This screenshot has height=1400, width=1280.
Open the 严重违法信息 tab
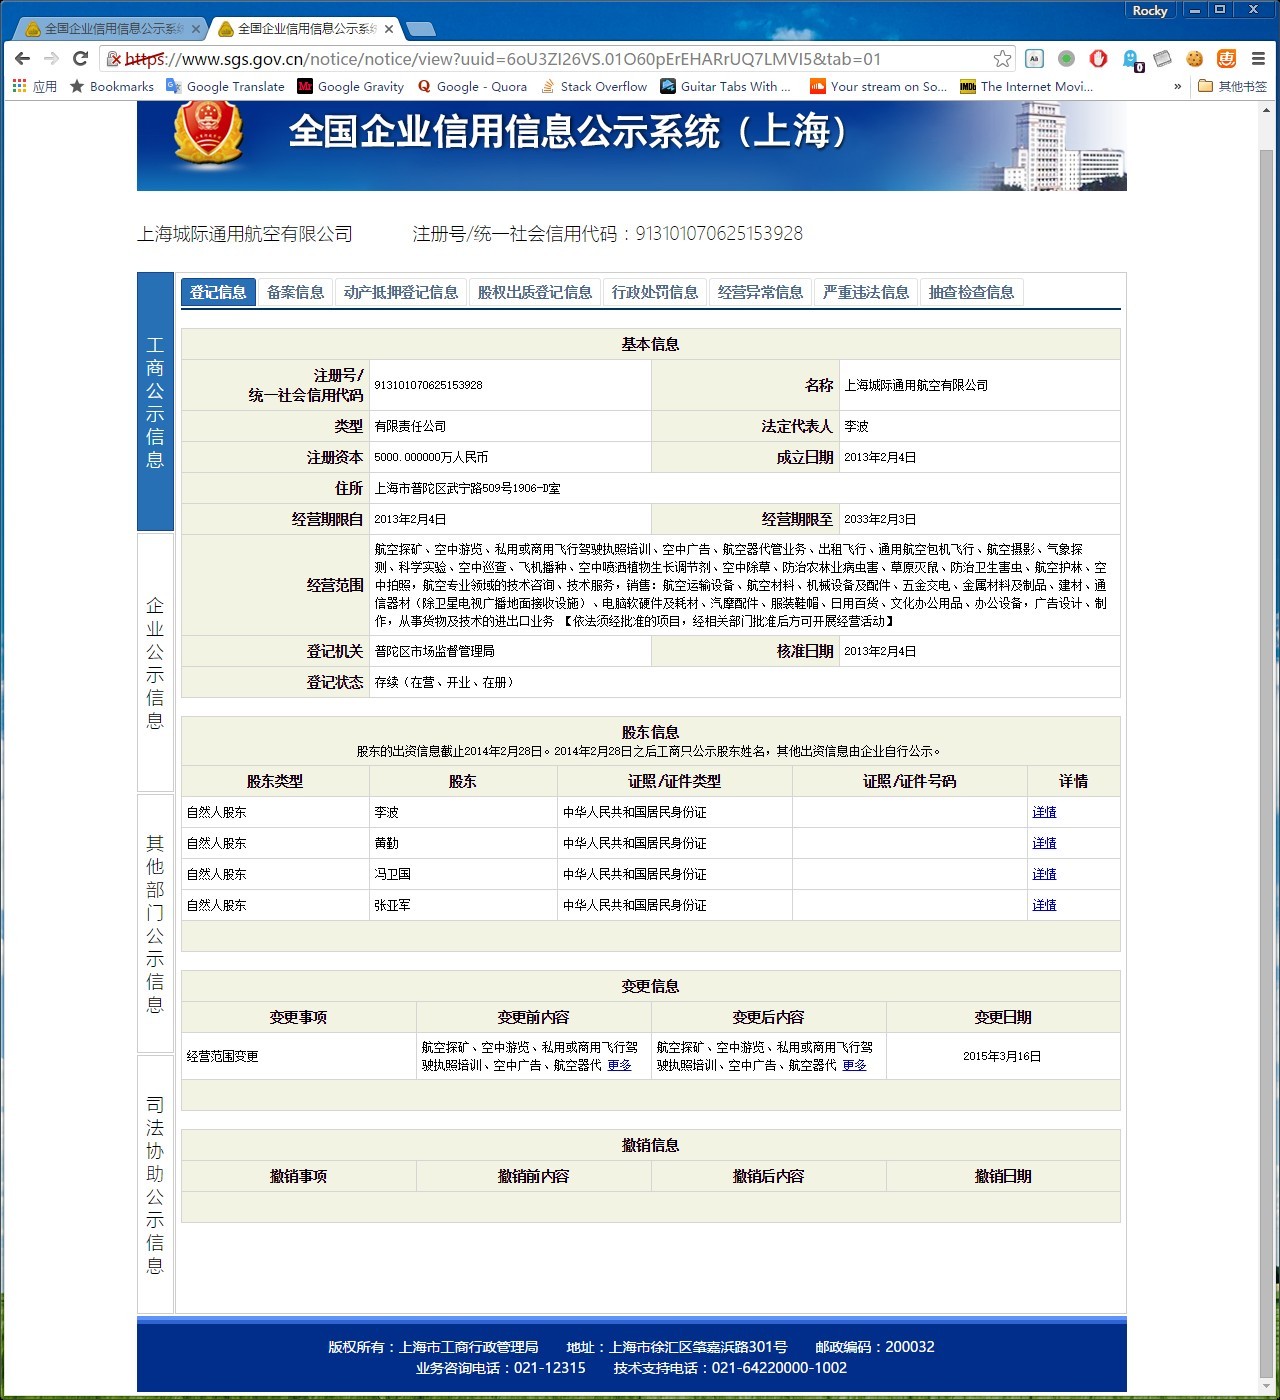[x=866, y=292]
